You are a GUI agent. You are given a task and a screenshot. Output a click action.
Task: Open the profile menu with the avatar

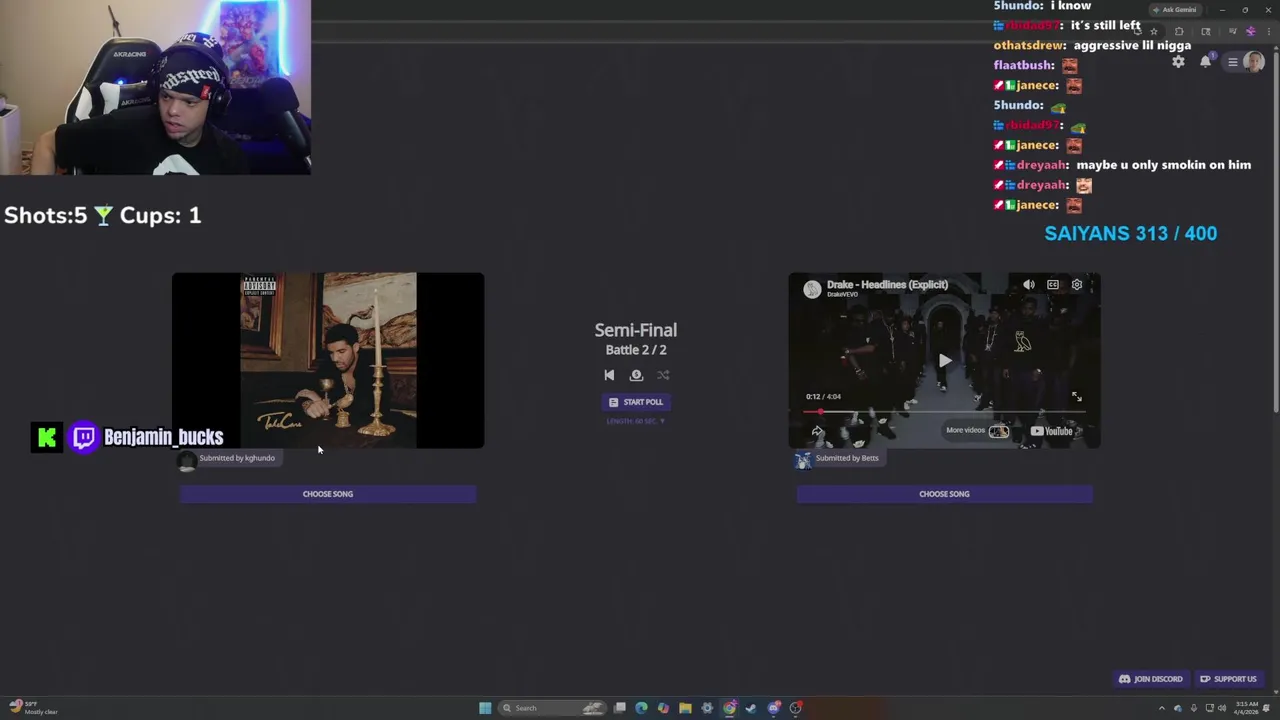point(1245,61)
